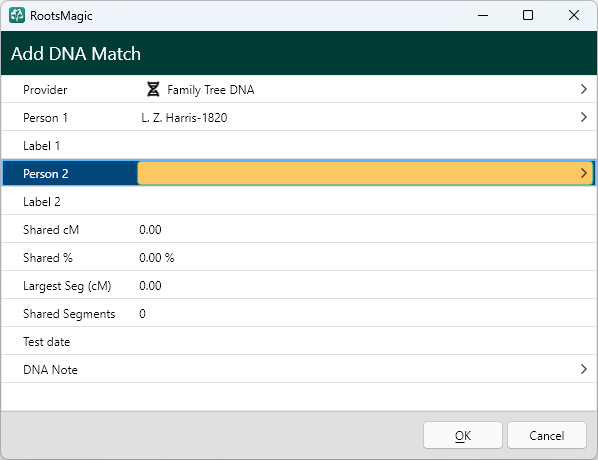Edit the Shared Segments value 0
Image resolution: width=598 pixels, height=460 pixels.
[142, 314]
